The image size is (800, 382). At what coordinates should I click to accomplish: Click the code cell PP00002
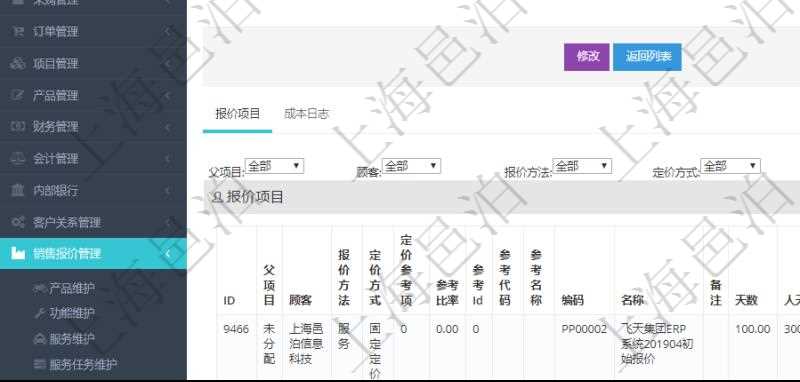point(584,329)
